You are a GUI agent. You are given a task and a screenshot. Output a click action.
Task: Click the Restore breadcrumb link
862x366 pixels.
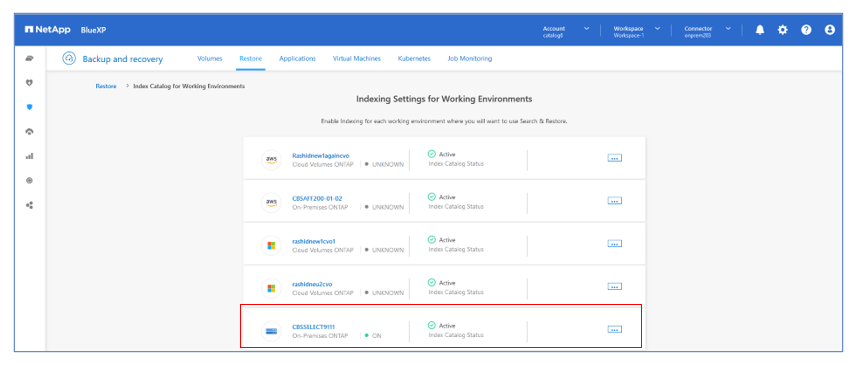[106, 86]
